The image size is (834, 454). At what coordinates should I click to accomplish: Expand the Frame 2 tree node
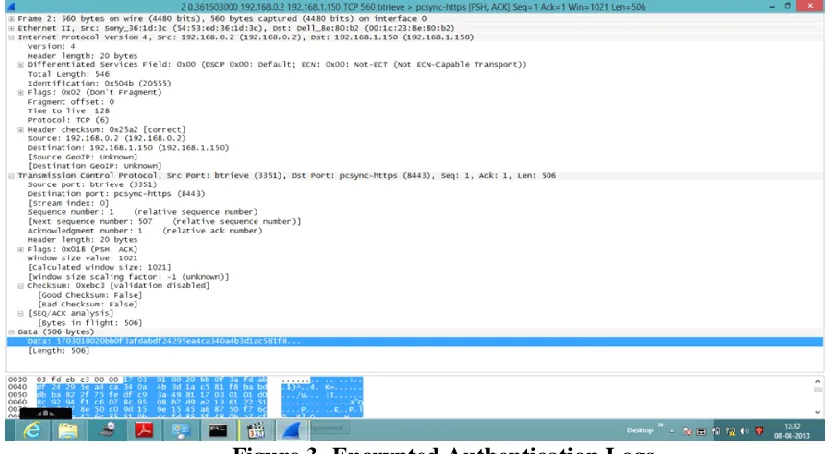tap(11, 19)
